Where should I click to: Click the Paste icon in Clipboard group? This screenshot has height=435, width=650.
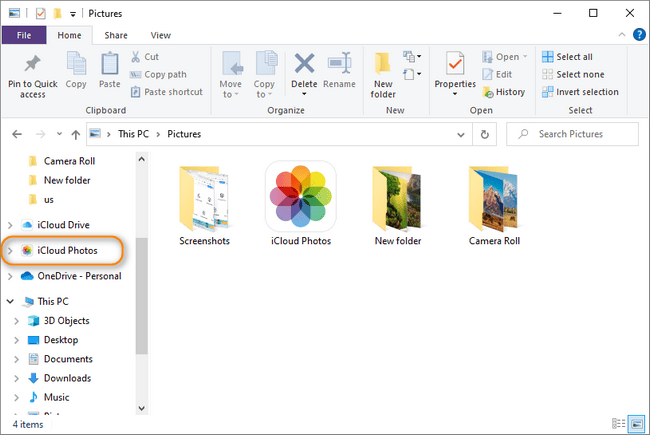point(108,66)
